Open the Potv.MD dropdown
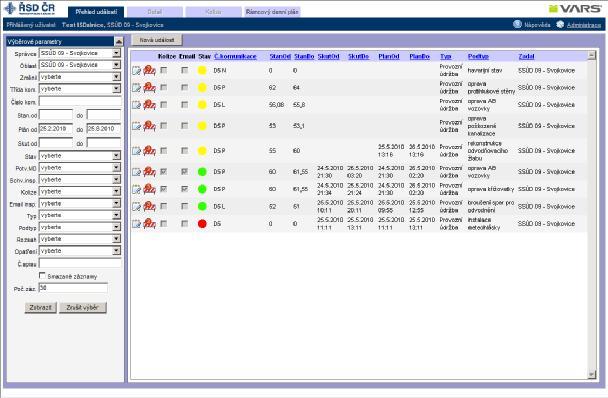The width and height of the screenshot is (608, 398). point(80,168)
